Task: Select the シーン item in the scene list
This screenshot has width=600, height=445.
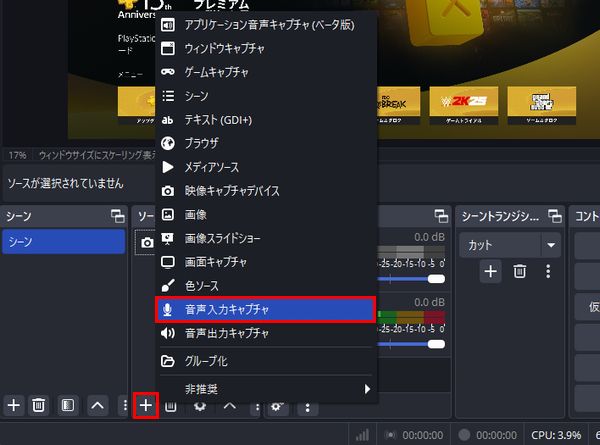Action: pyautogui.click(x=64, y=242)
